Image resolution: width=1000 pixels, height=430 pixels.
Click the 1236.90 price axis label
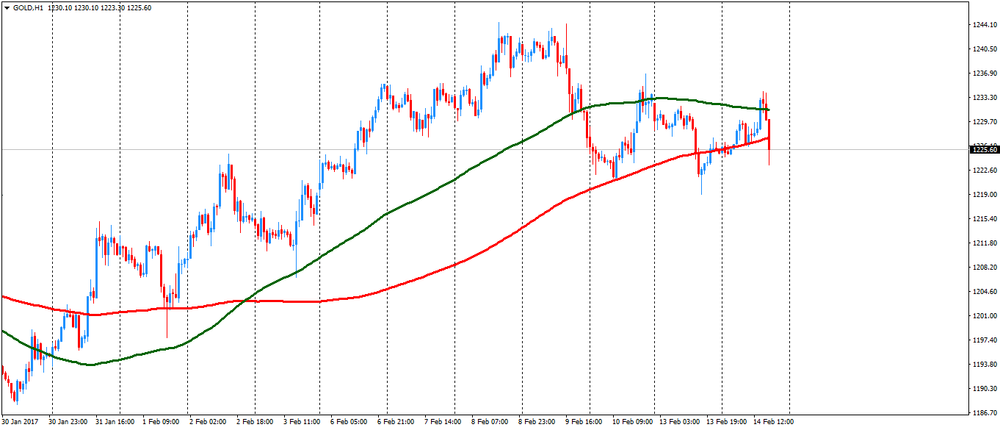coord(985,74)
